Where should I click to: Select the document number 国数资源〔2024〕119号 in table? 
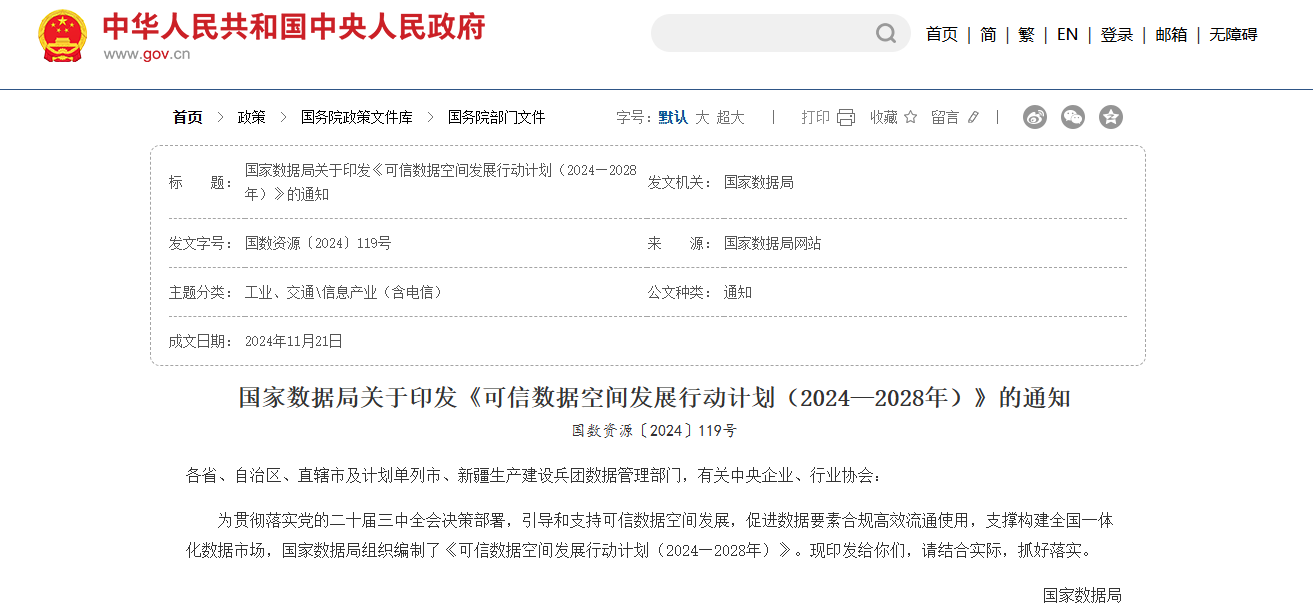tap(318, 243)
